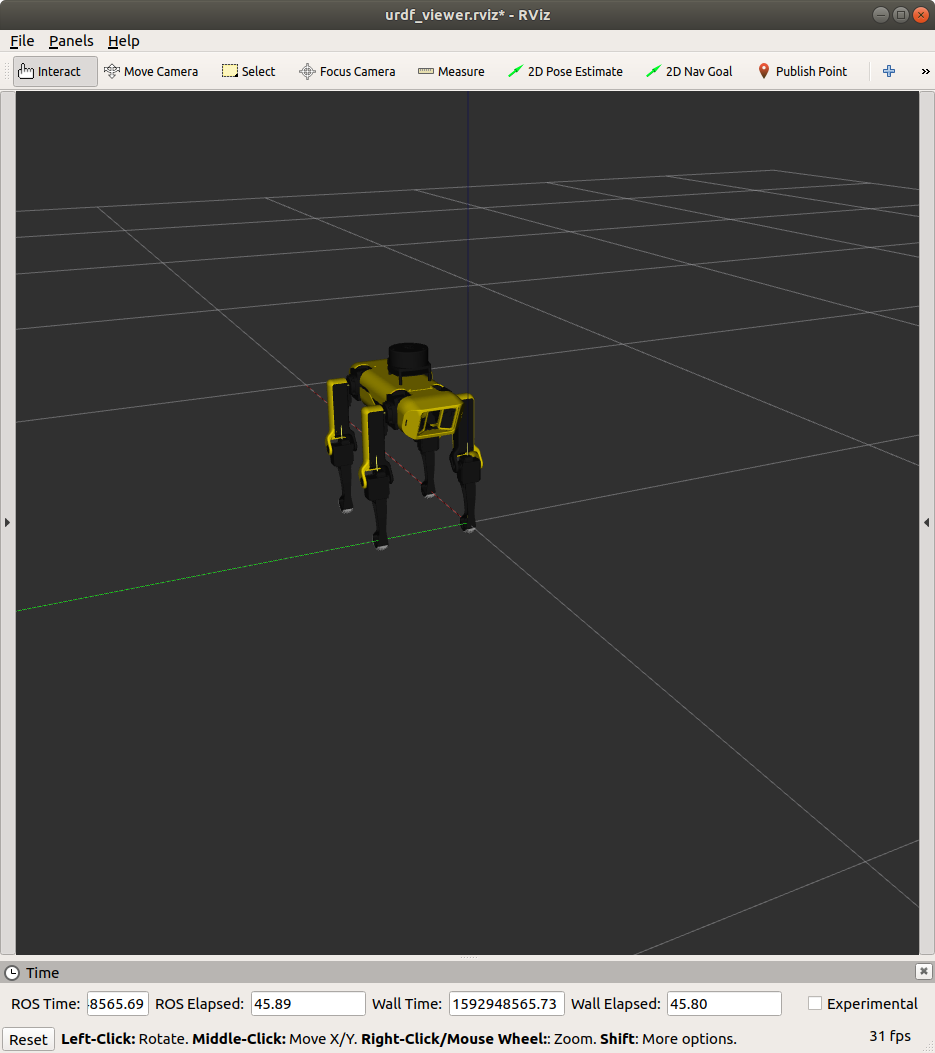This screenshot has height=1053, width=935.
Task: Click the Reset button
Action: tap(28, 1040)
